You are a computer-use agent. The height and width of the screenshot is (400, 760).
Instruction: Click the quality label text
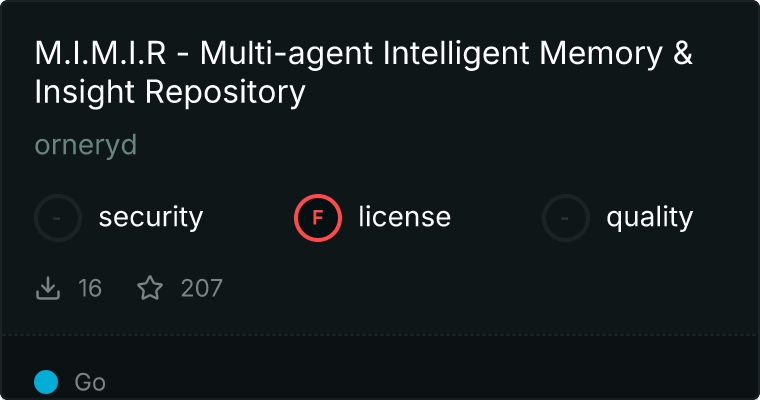649,217
